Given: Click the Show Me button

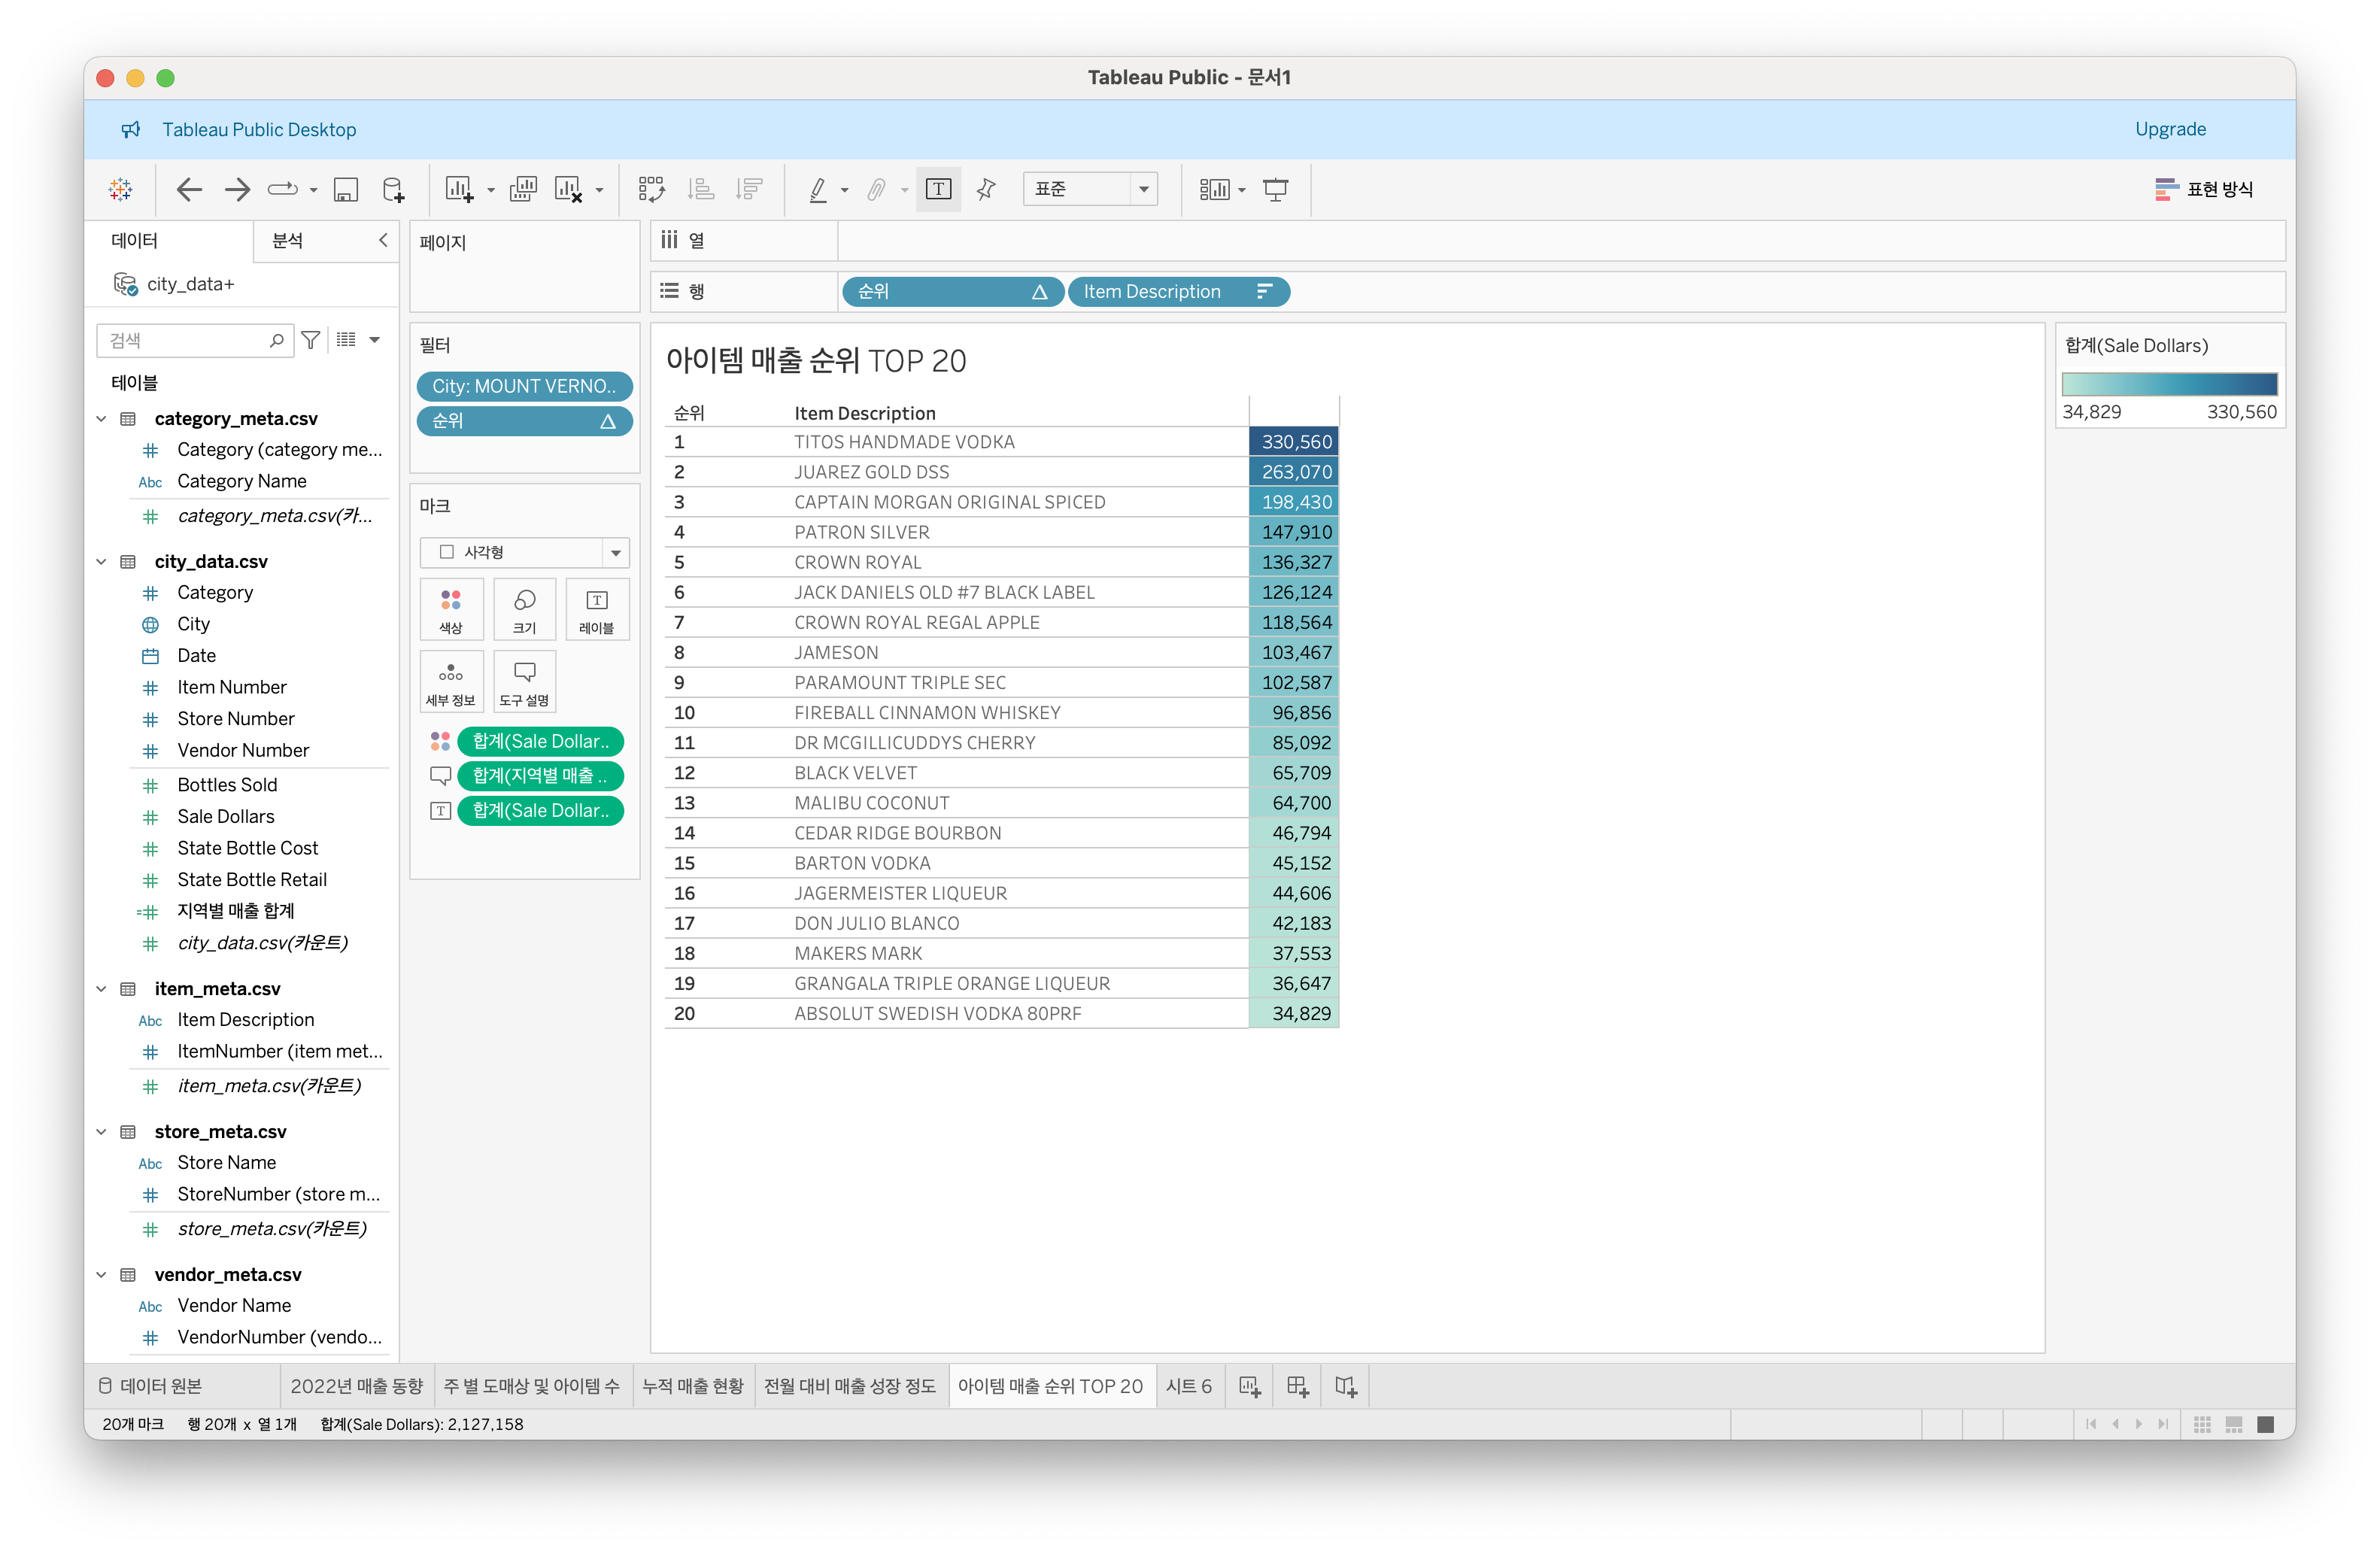Looking at the screenshot, I should point(2204,189).
